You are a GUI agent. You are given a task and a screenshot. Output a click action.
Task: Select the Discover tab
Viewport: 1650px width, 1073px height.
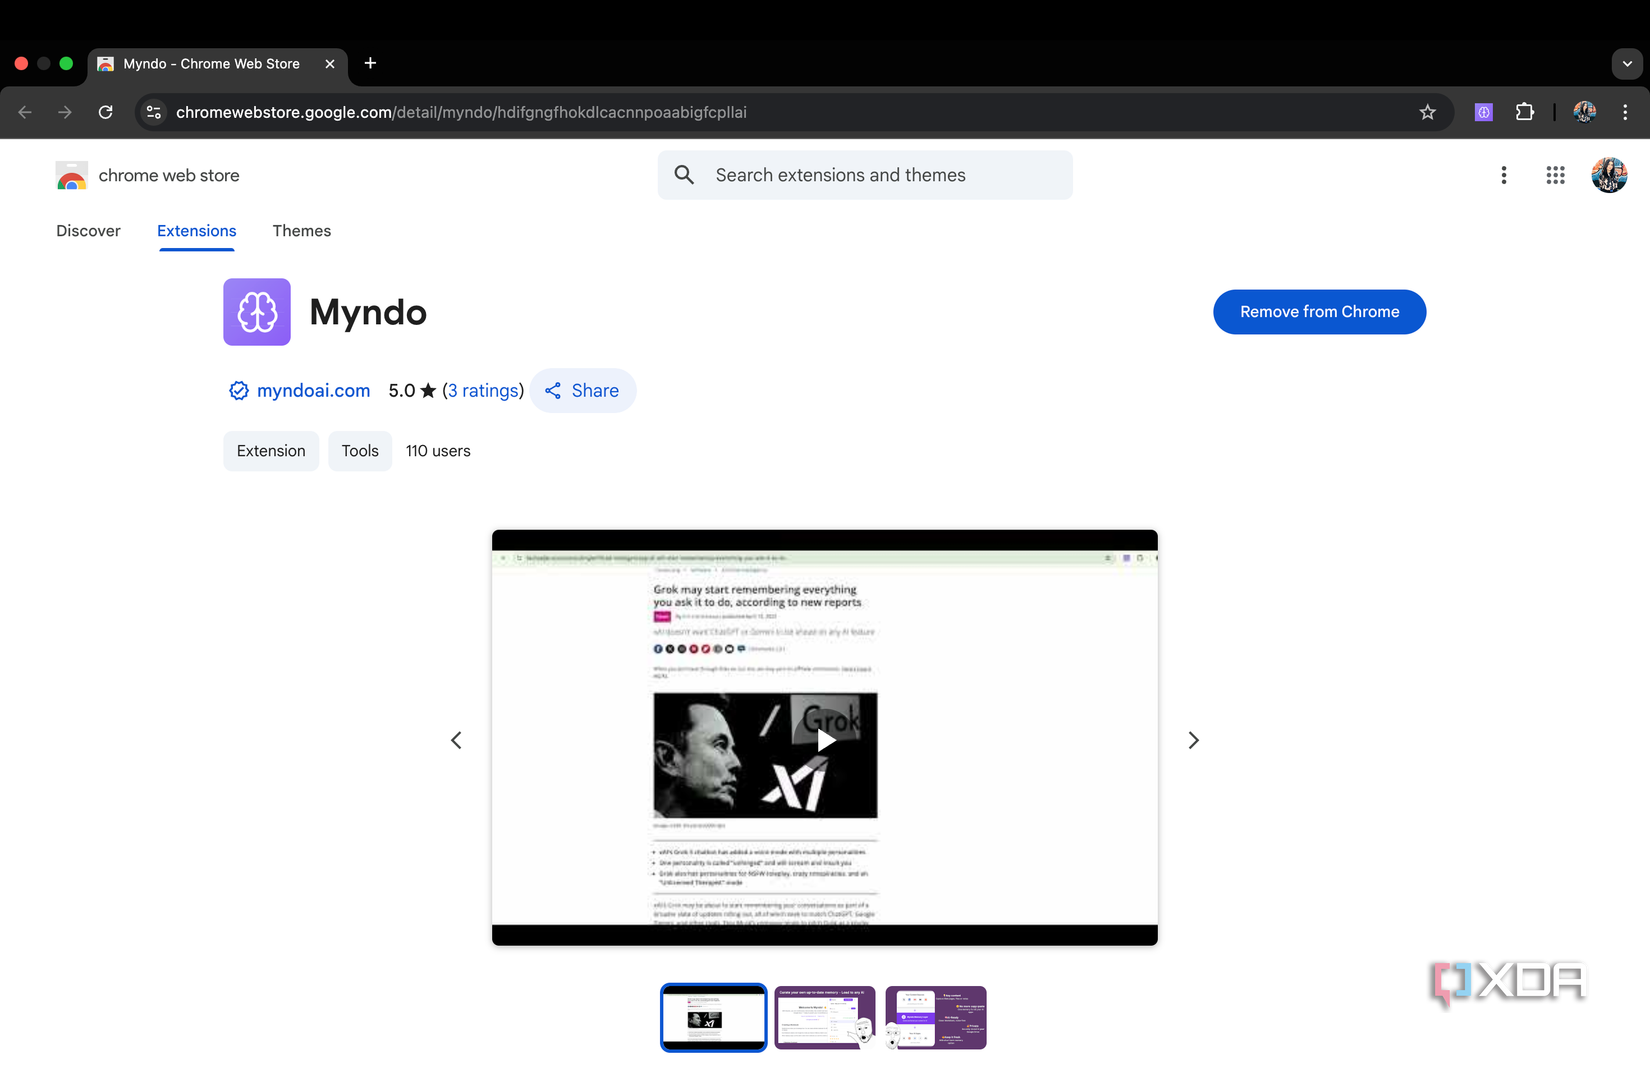[88, 231]
